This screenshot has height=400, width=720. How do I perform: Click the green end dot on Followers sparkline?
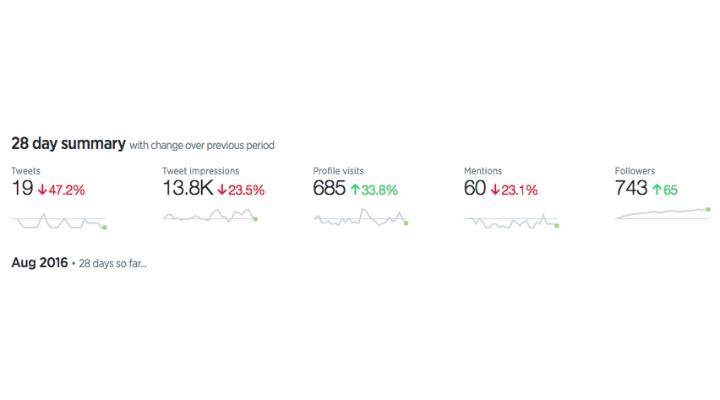pos(708,209)
